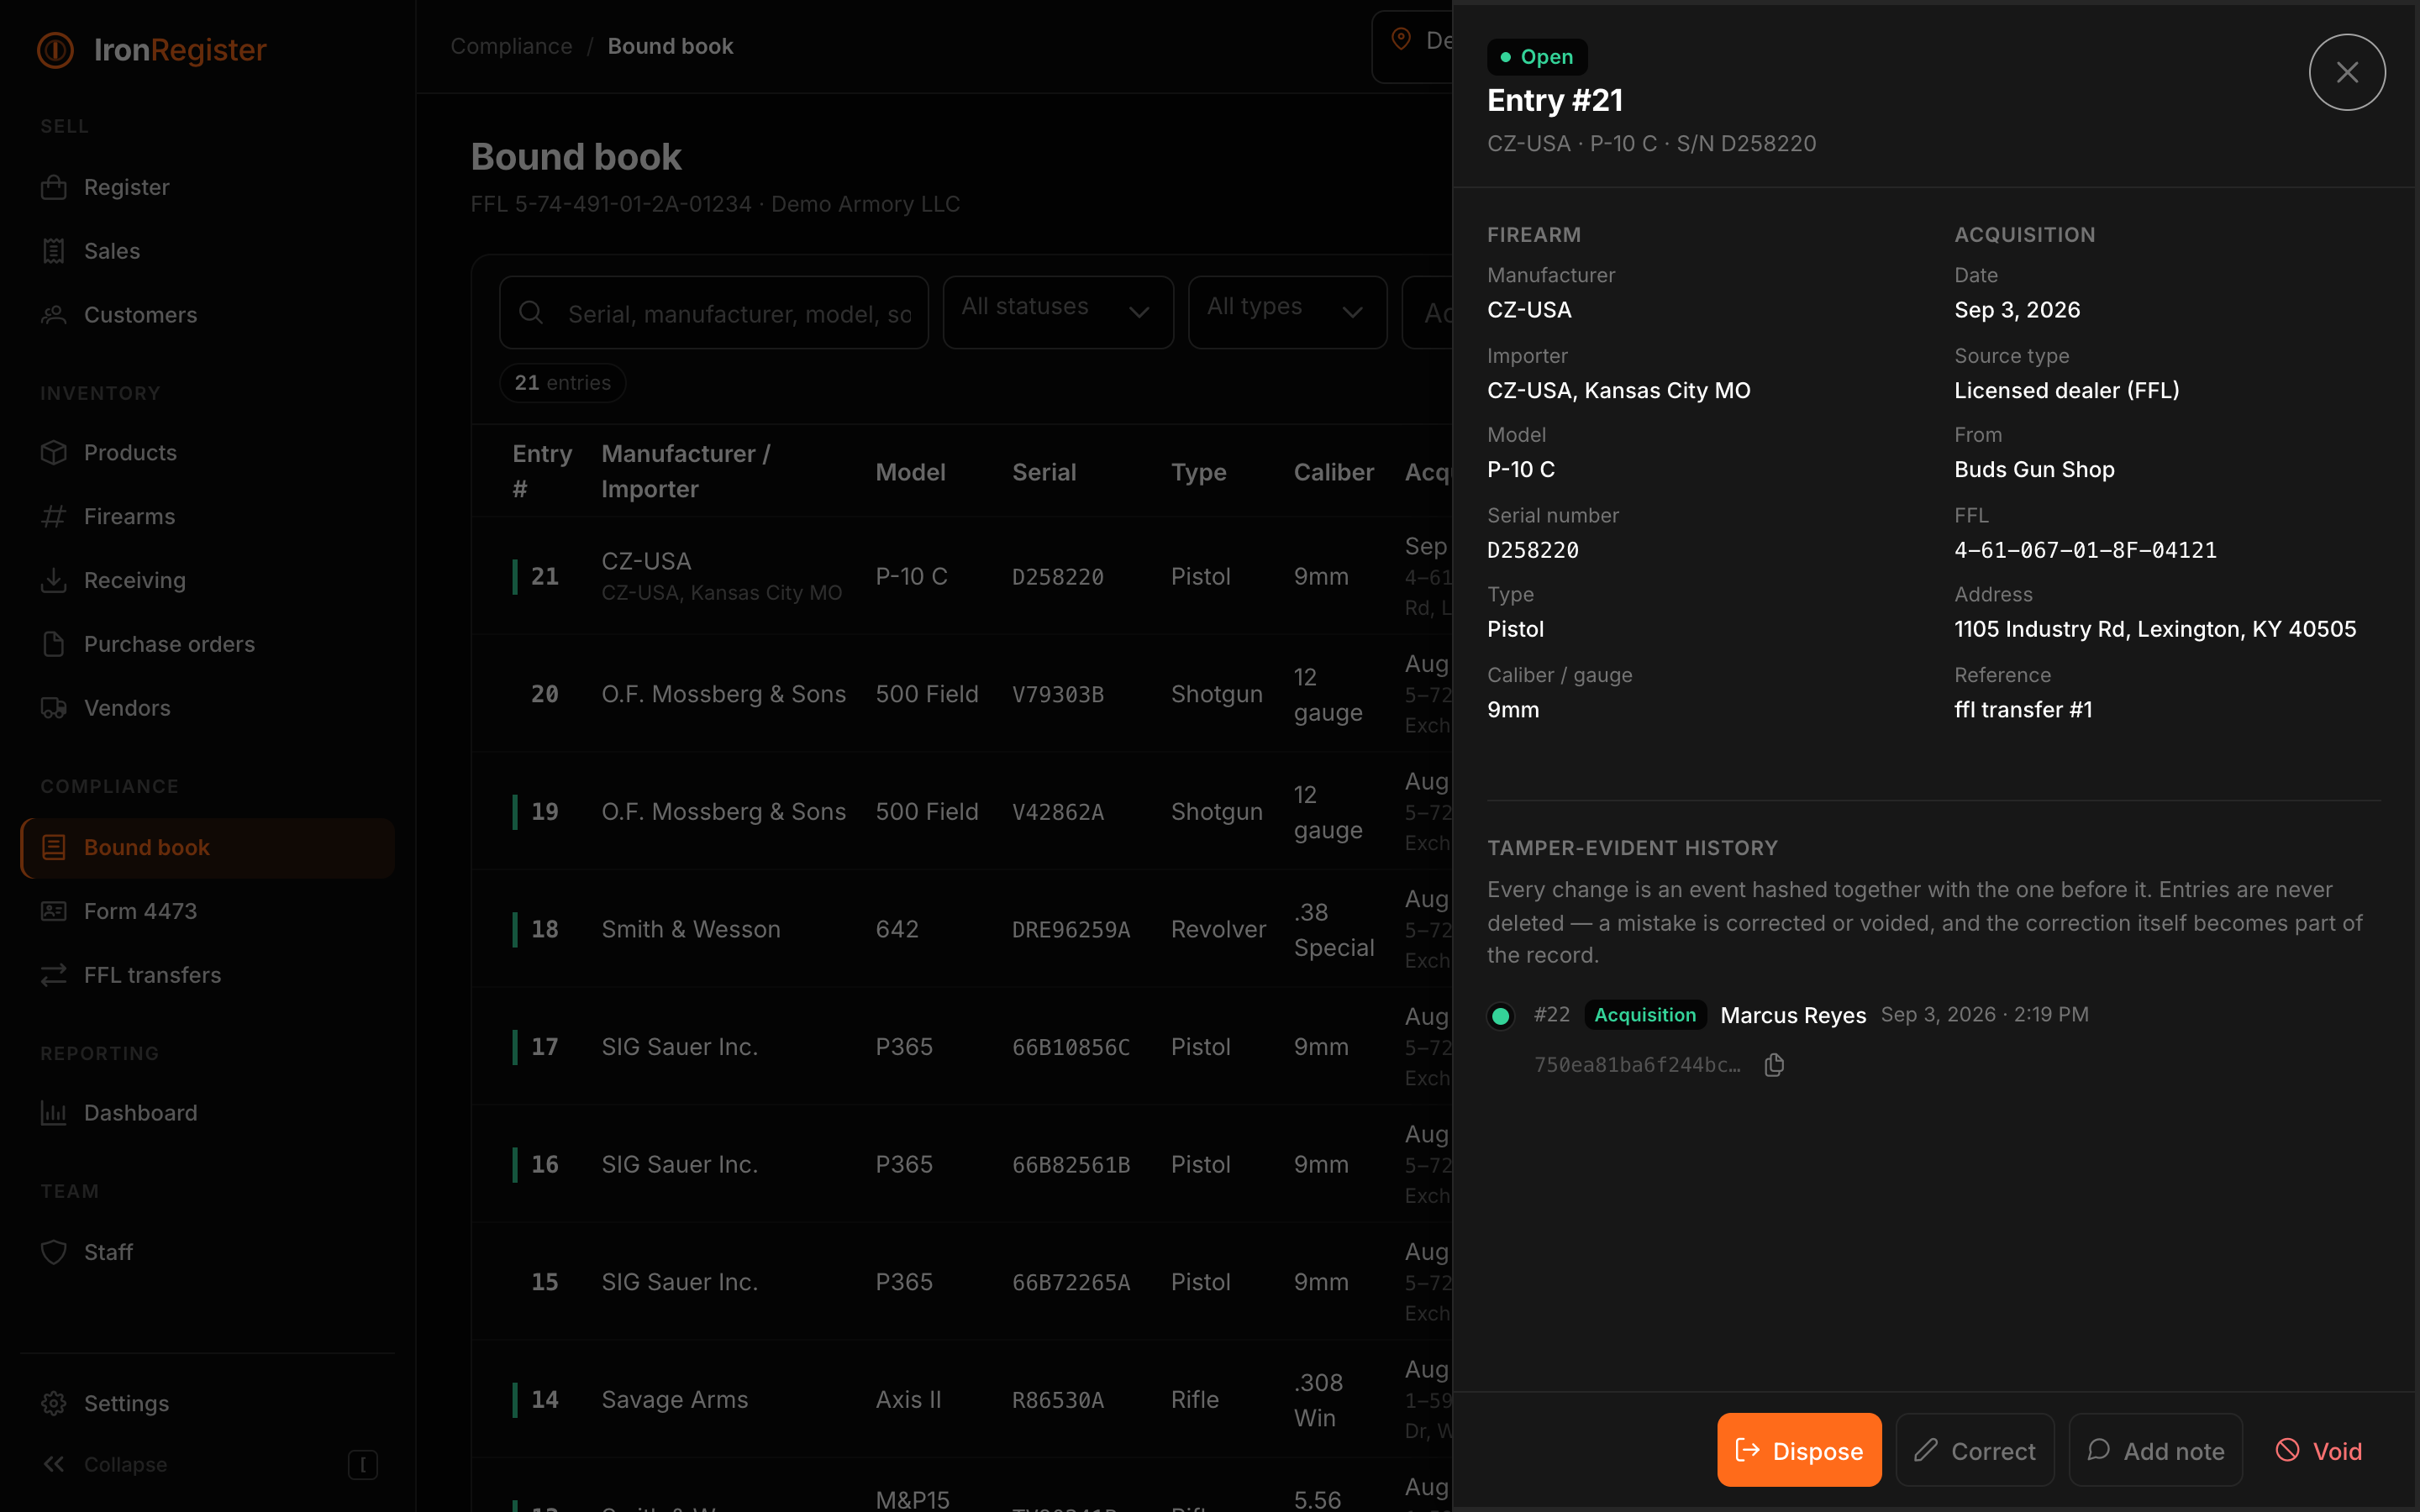Click the search magnifier icon
Screen dimensions: 2420x1512
click(531, 313)
